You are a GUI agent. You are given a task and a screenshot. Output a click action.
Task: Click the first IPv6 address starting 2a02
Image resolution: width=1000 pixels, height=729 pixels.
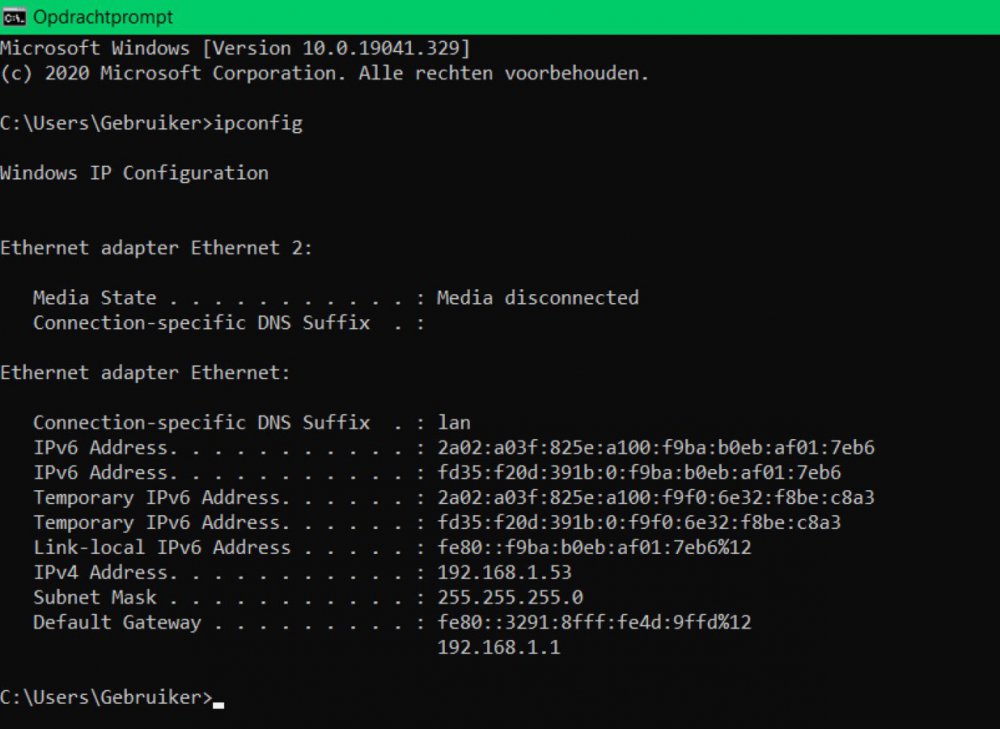click(x=656, y=448)
